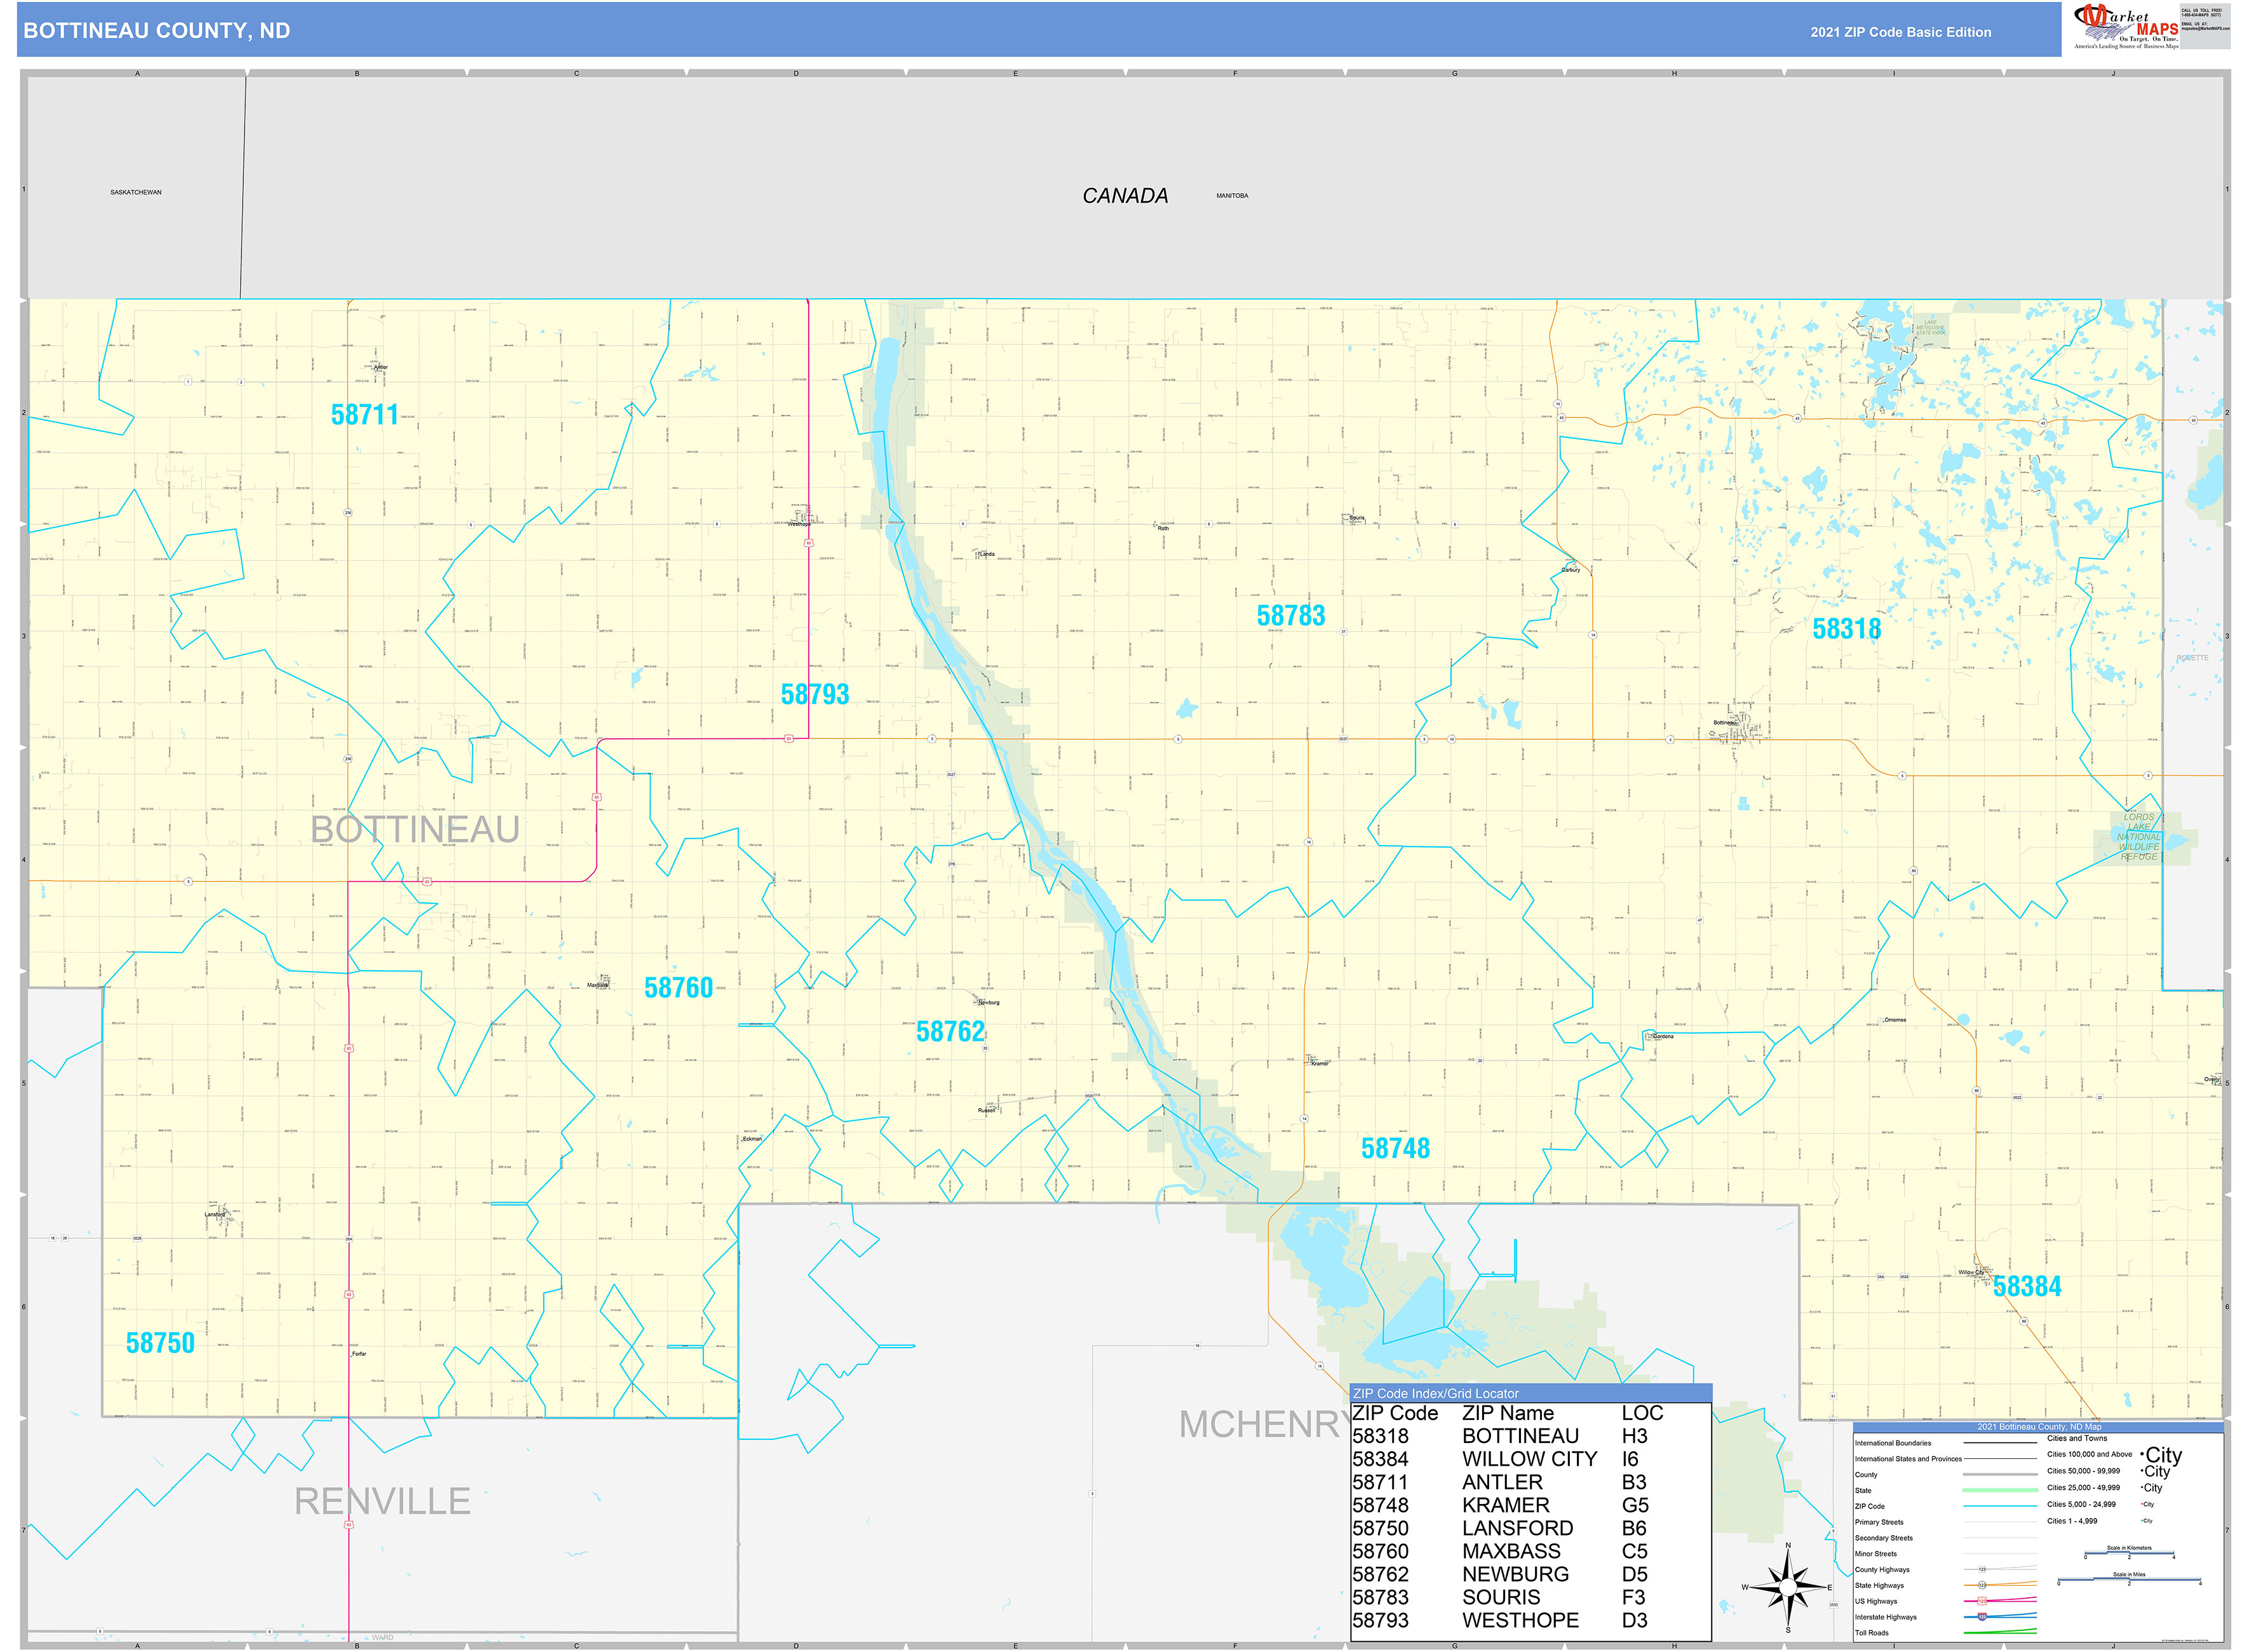The width and height of the screenshot is (2249, 1652).
Task: Click ZIP code 58748 on the map
Action: click(1396, 1149)
